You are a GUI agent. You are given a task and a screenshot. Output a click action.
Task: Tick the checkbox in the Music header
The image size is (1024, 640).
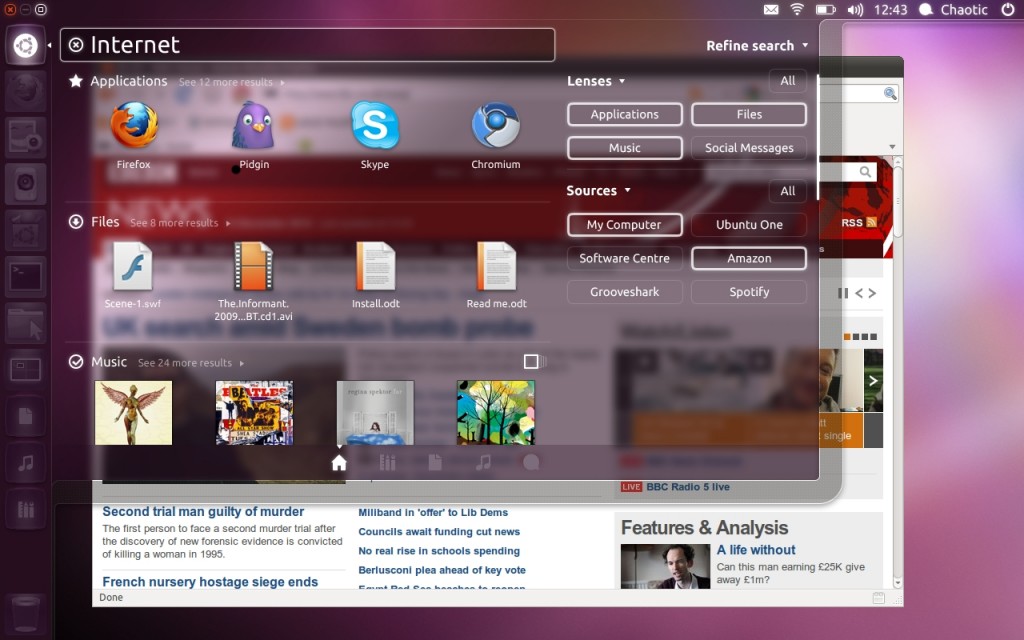click(x=531, y=361)
